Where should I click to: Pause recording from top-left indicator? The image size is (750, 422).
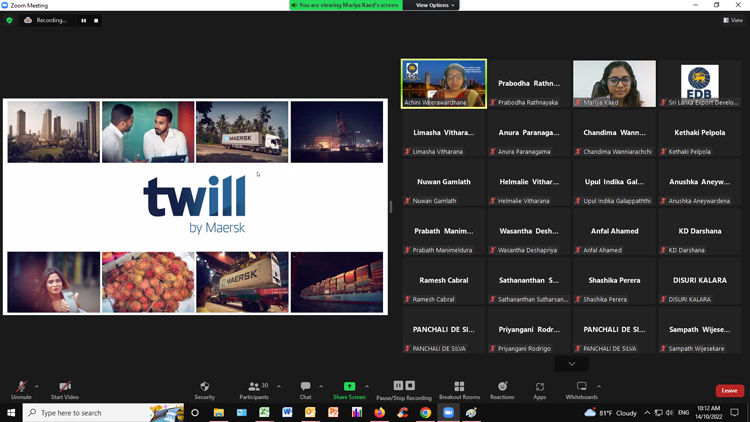coord(84,21)
